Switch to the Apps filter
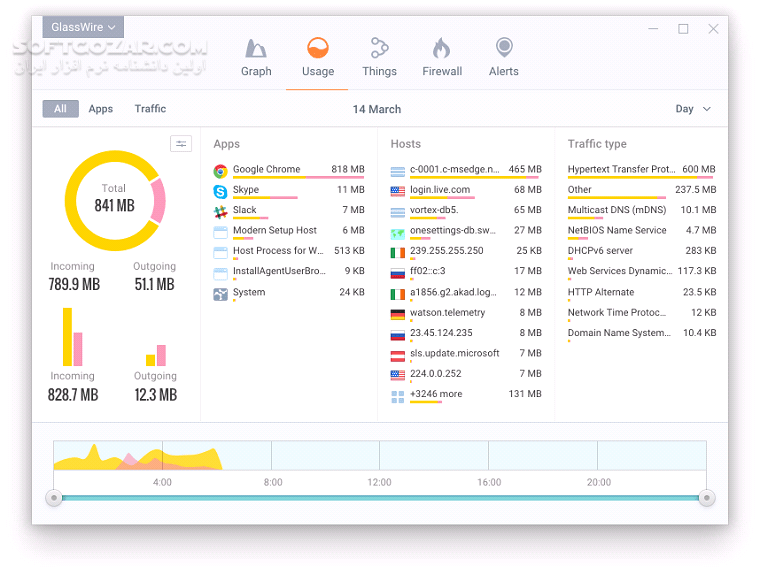Screen dimensions: 760x574 101,109
